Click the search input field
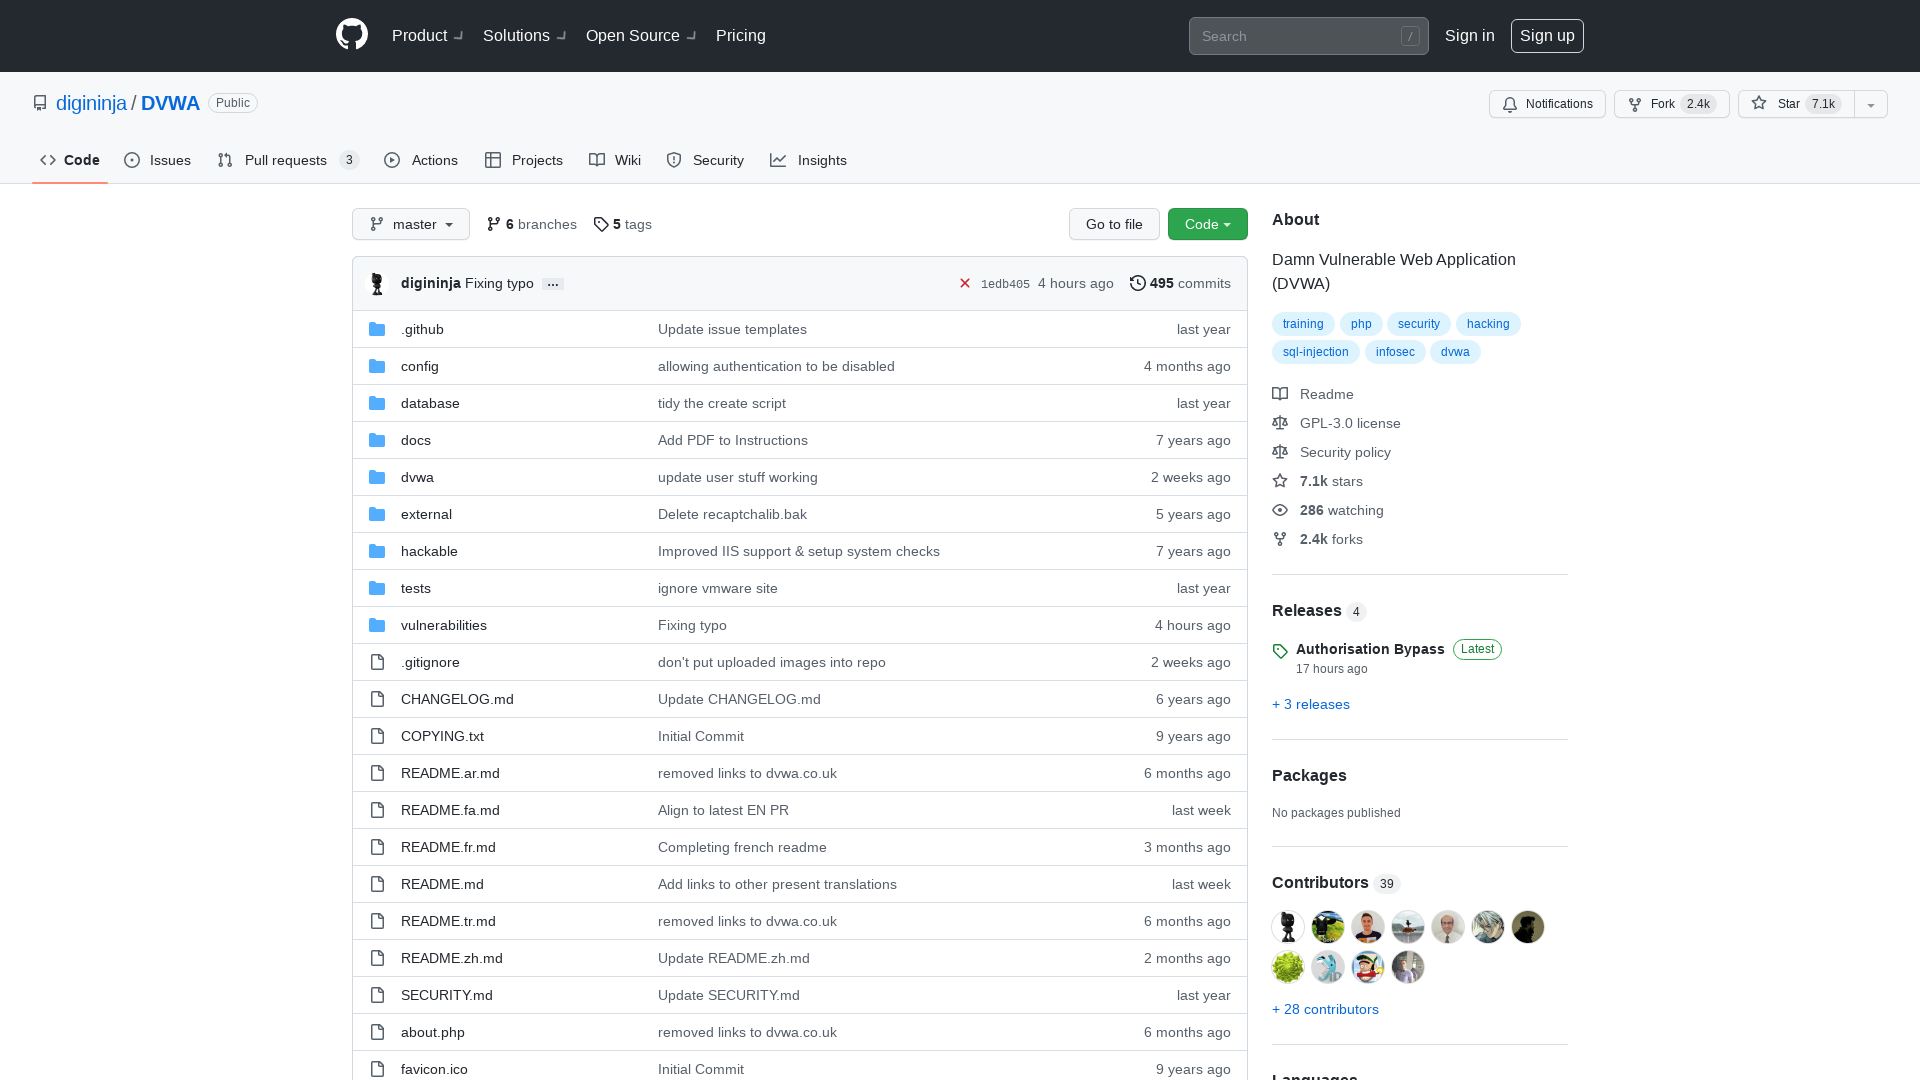 click(x=1308, y=36)
